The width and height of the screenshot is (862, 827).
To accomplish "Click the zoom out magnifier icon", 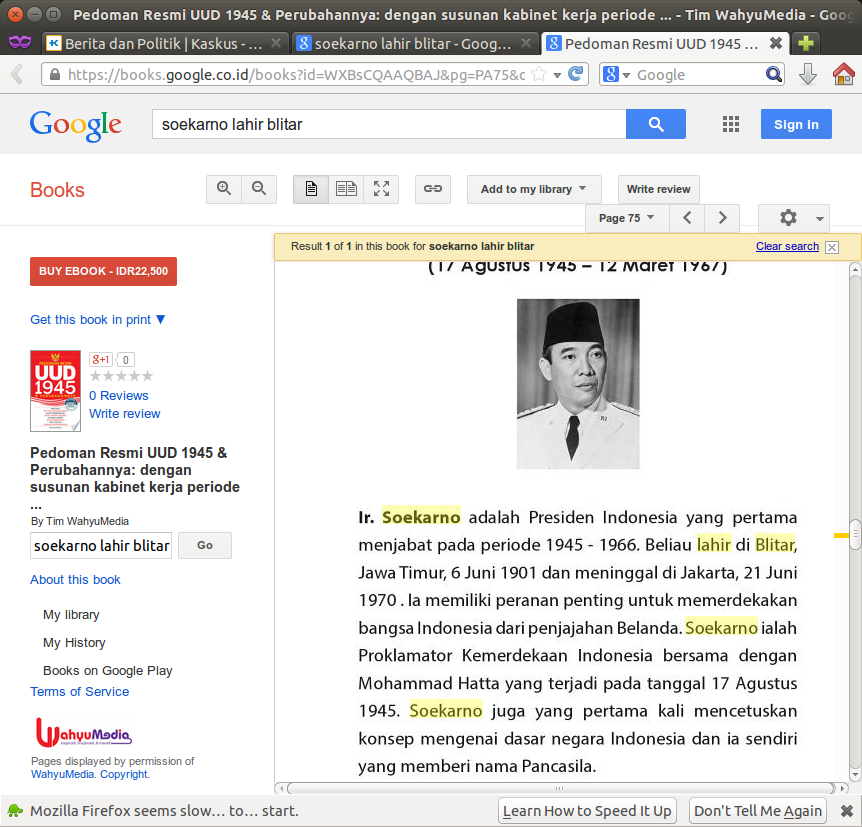I will tap(259, 189).
